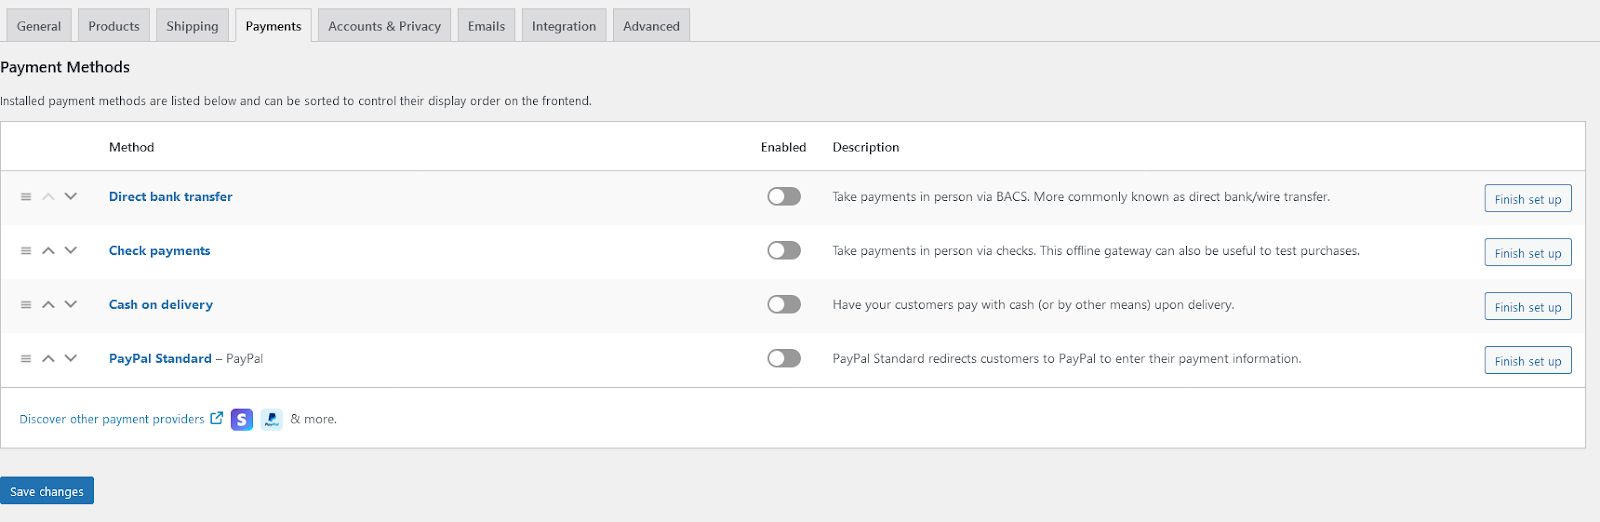1600x522 pixels.
Task: Turn on Cash on delivery
Action: pyautogui.click(x=784, y=305)
